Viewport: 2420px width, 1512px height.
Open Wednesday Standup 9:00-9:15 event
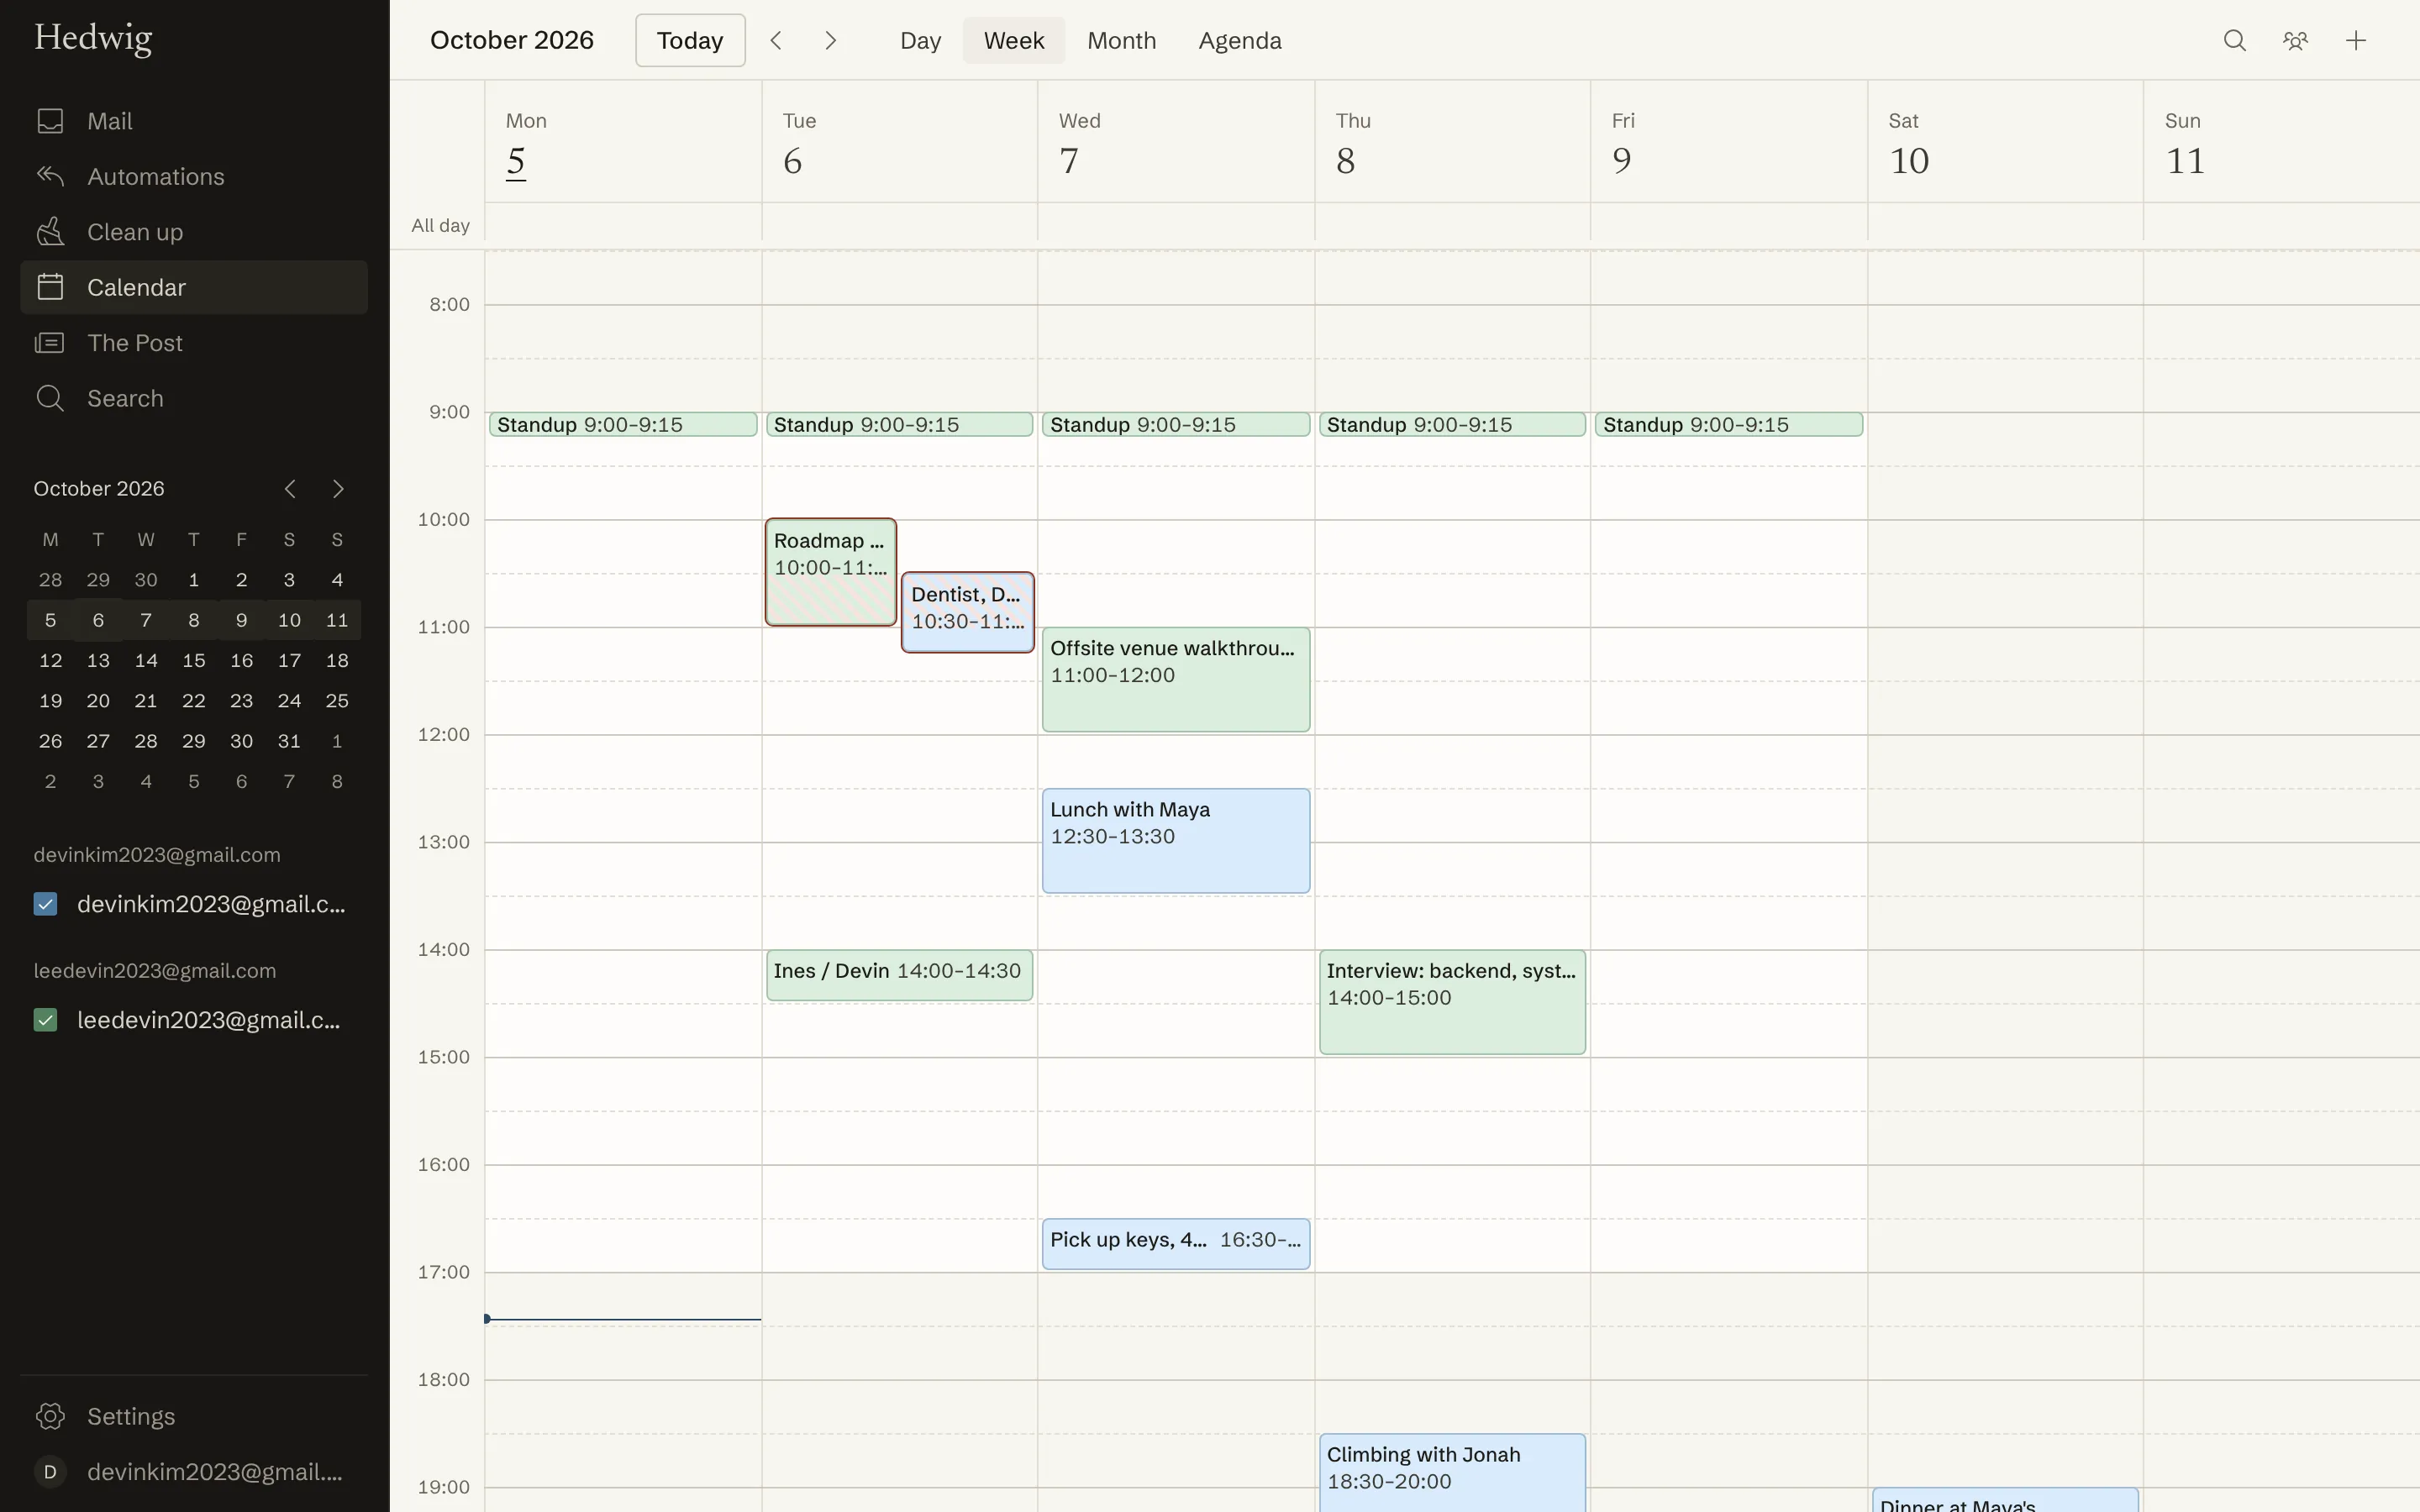click(x=1176, y=424)
